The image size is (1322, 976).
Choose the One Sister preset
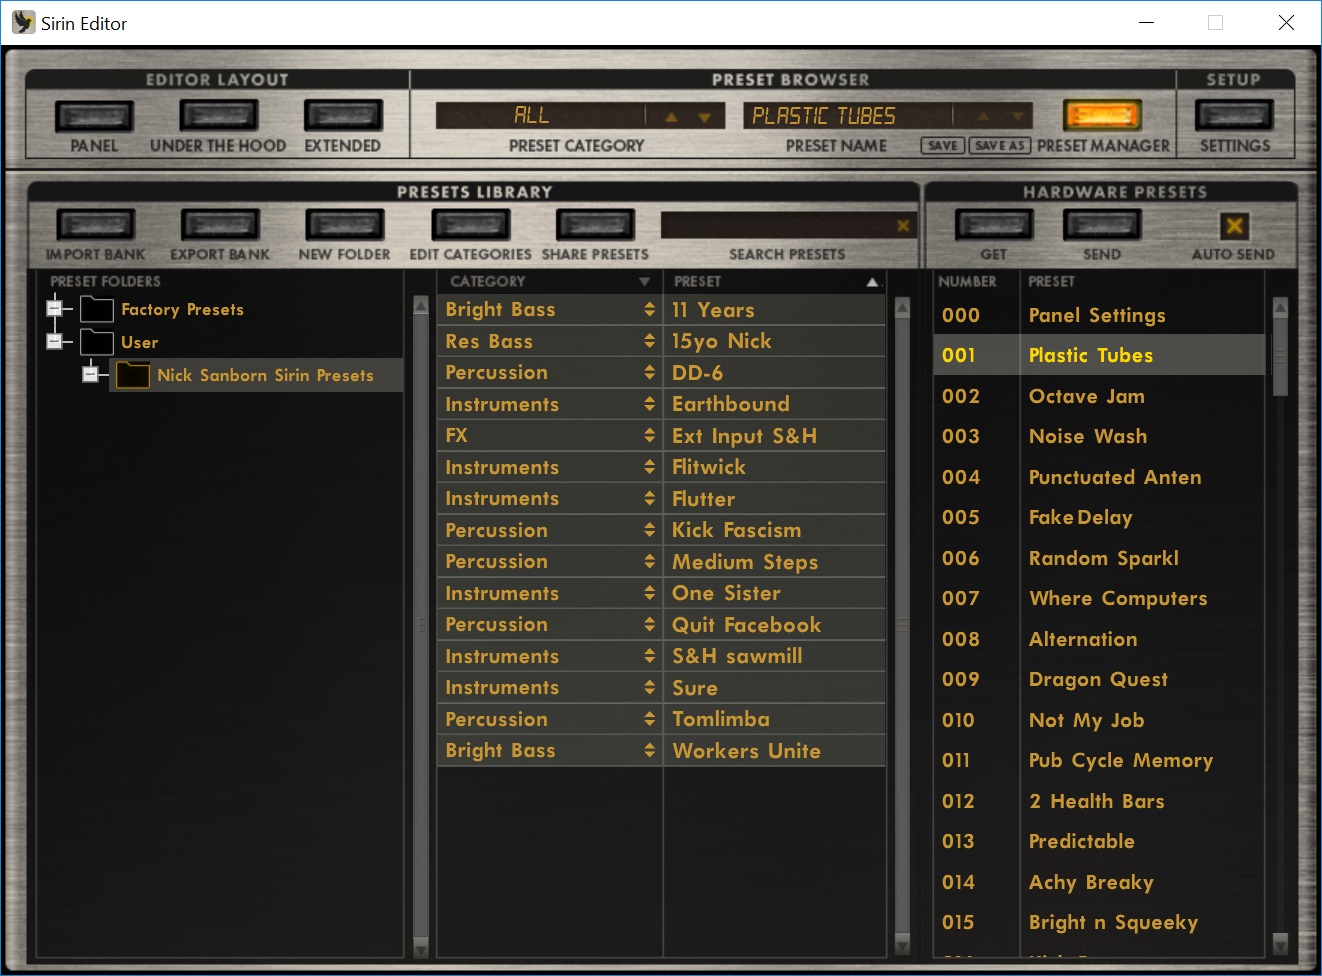click(x=775, y=593)
